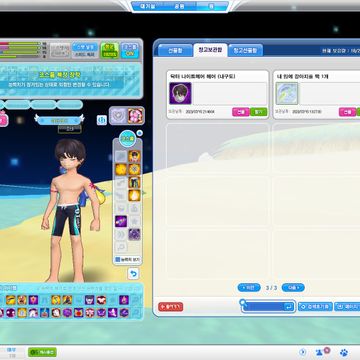Open the friends icon with notification badge
This screenshot has width=360, height=360.
click(322, 352)
